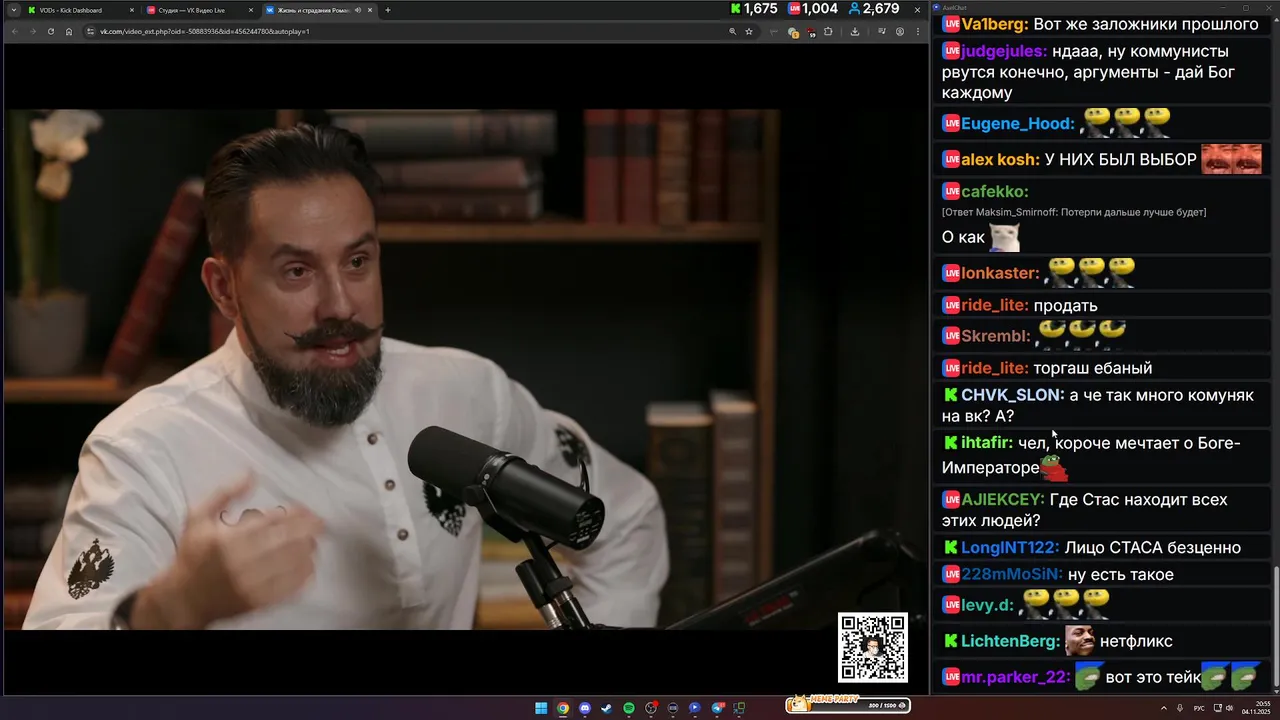Open the taskbar clock and calendar
Viewport: 1280px width, 720px height.
(x=1256, y=708)
